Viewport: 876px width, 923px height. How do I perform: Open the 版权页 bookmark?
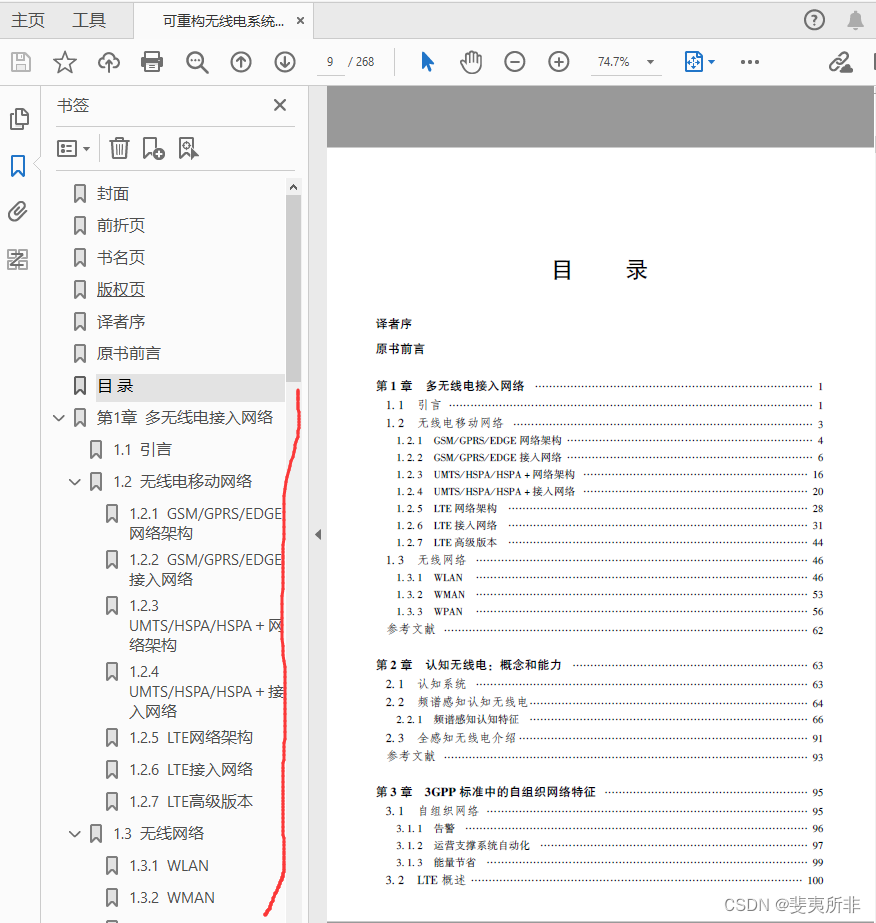121,290
